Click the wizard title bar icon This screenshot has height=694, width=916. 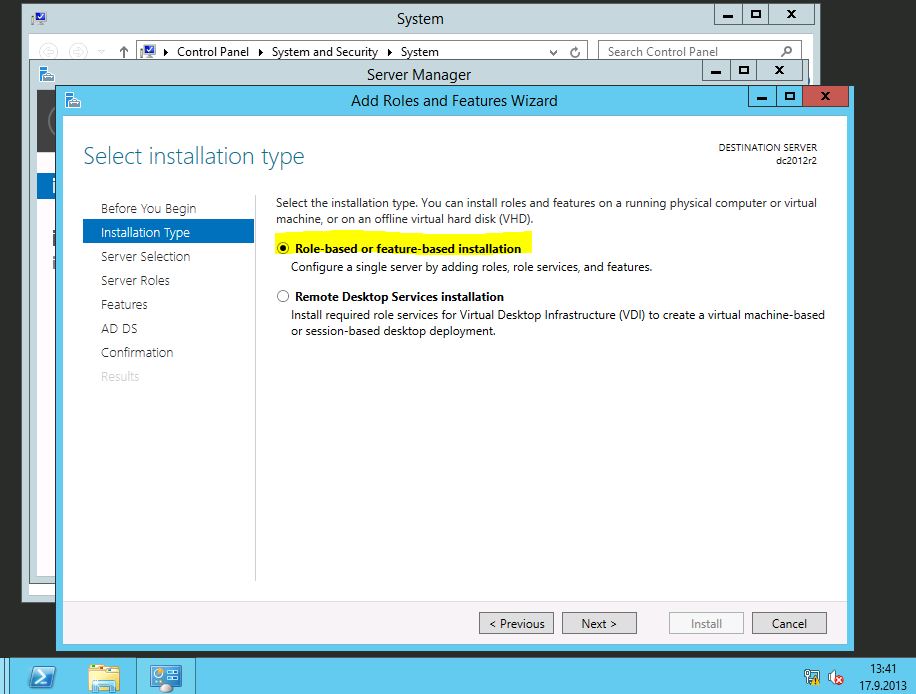point(73,100)
